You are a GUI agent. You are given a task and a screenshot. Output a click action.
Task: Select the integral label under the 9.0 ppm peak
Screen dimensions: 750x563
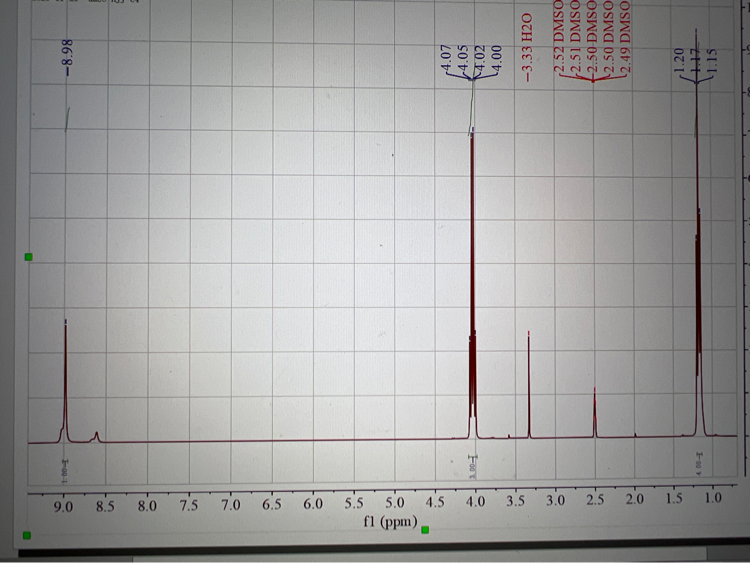coord(64,466)
